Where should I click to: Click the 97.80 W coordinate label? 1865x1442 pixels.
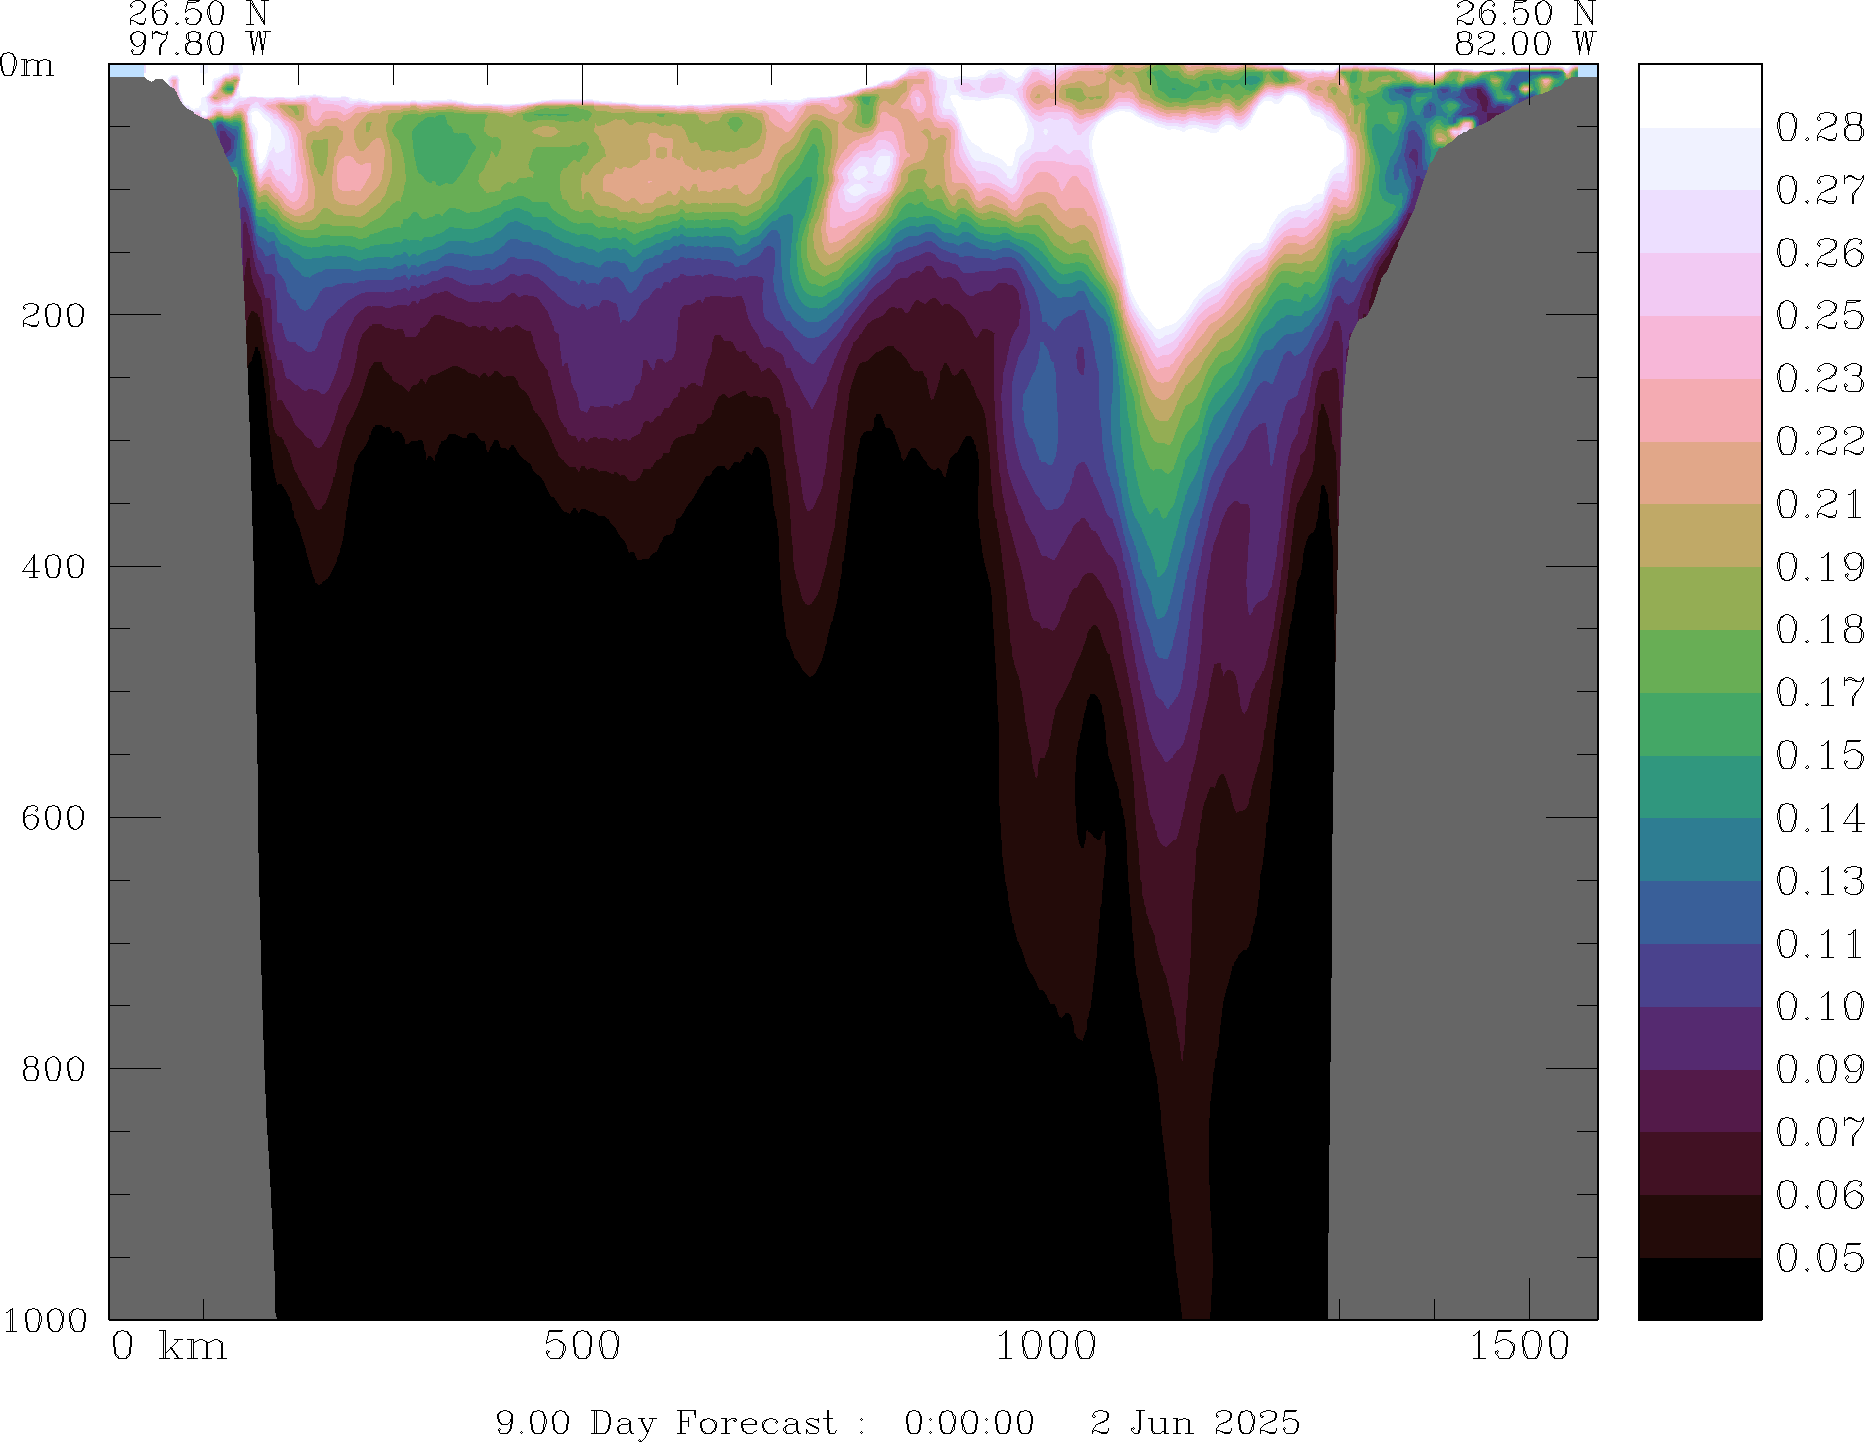[x=199, y=44]
